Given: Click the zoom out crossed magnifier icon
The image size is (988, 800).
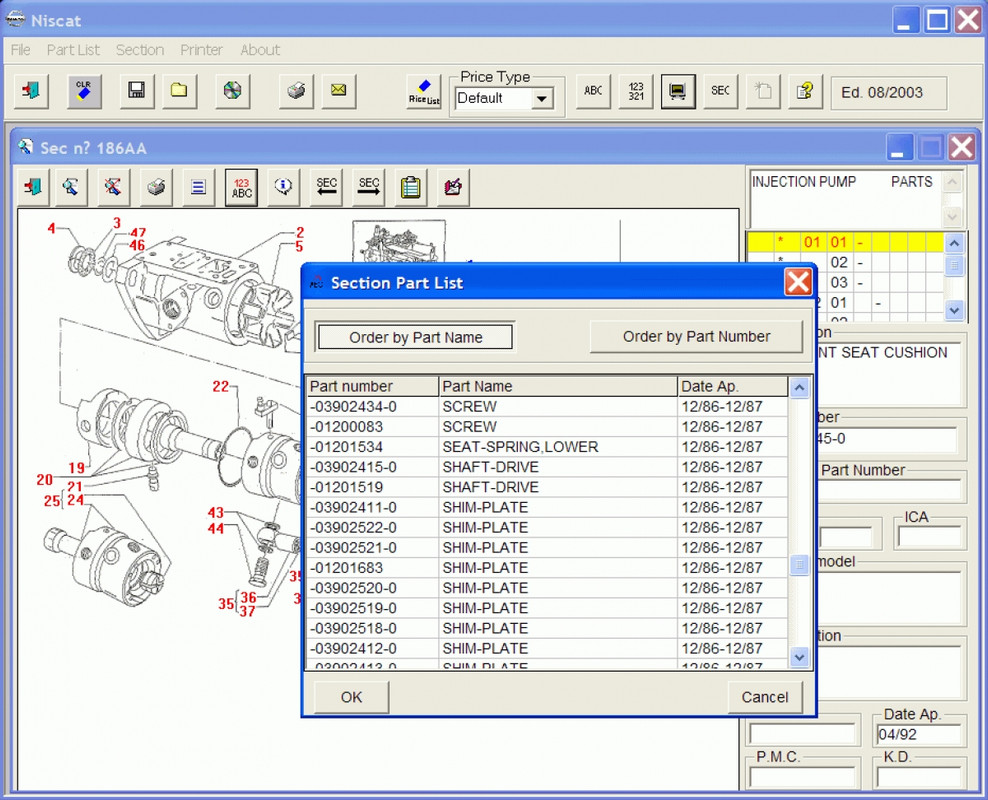Looking at the screenshot, I should tap(113, 187).
